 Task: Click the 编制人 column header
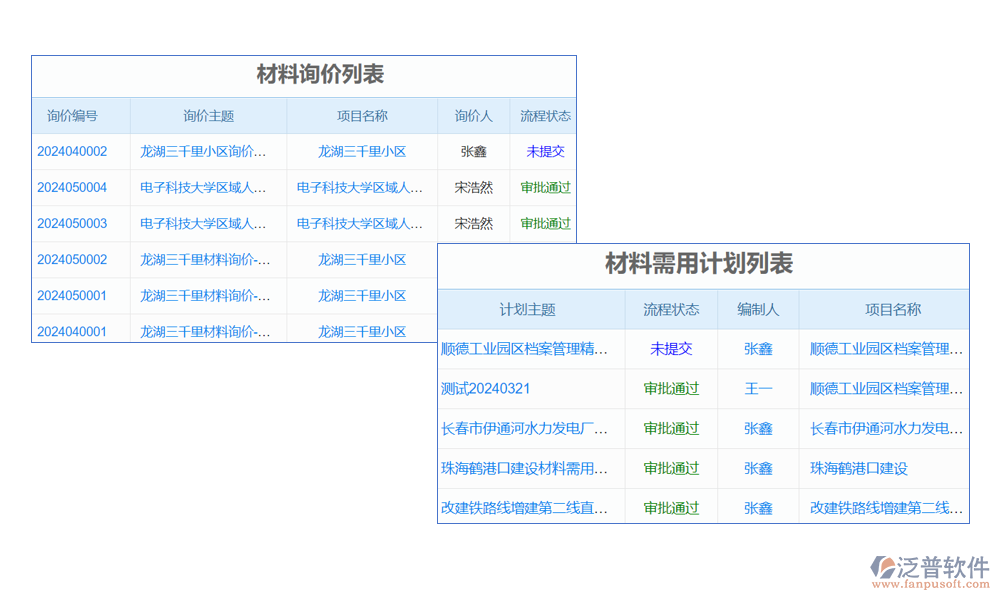758,310
